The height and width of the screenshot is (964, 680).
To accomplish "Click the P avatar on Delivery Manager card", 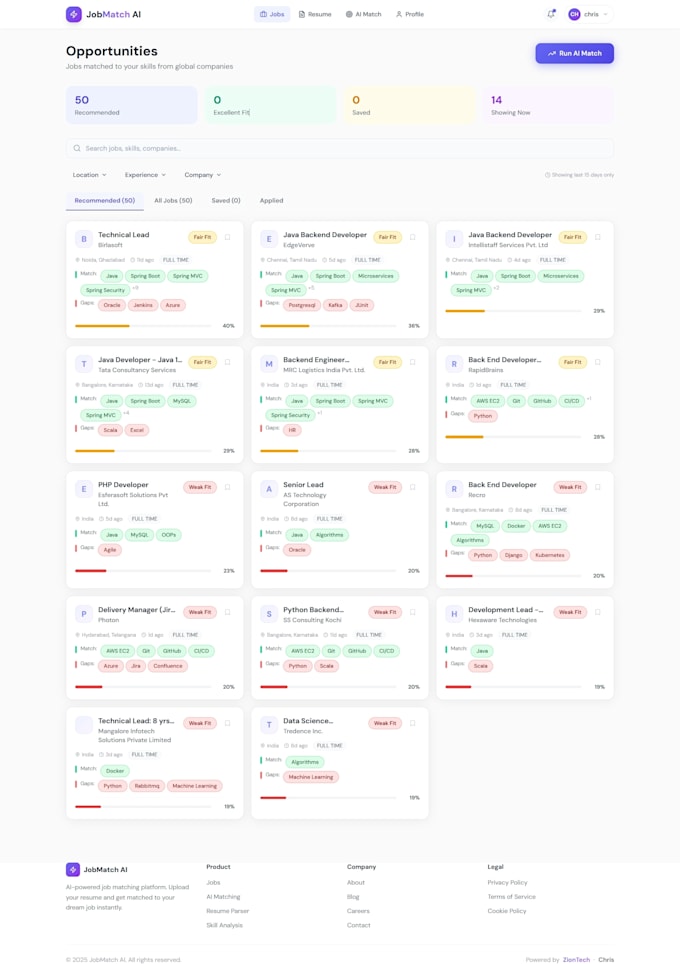I will click(x=84, y=614).
